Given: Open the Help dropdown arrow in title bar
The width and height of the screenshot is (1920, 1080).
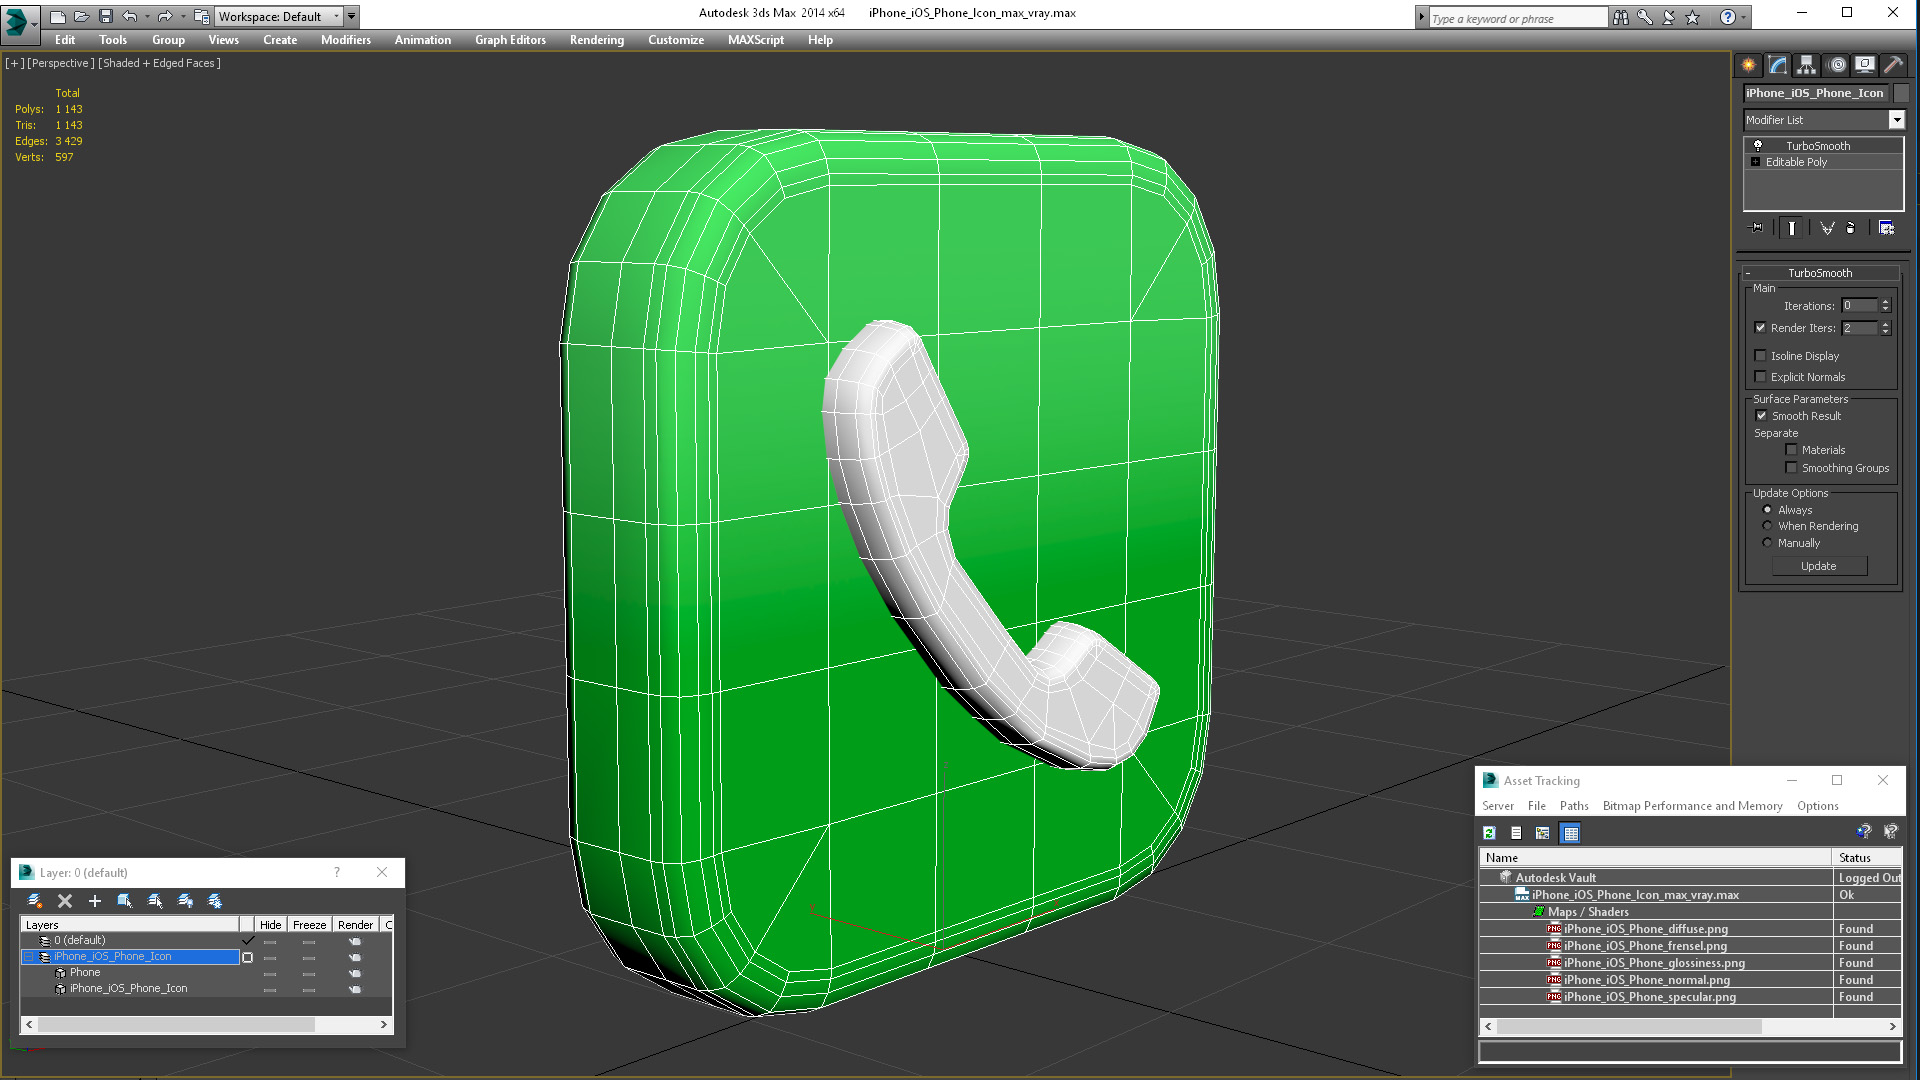Looking at the screenshot, I should click(1744, 17).
